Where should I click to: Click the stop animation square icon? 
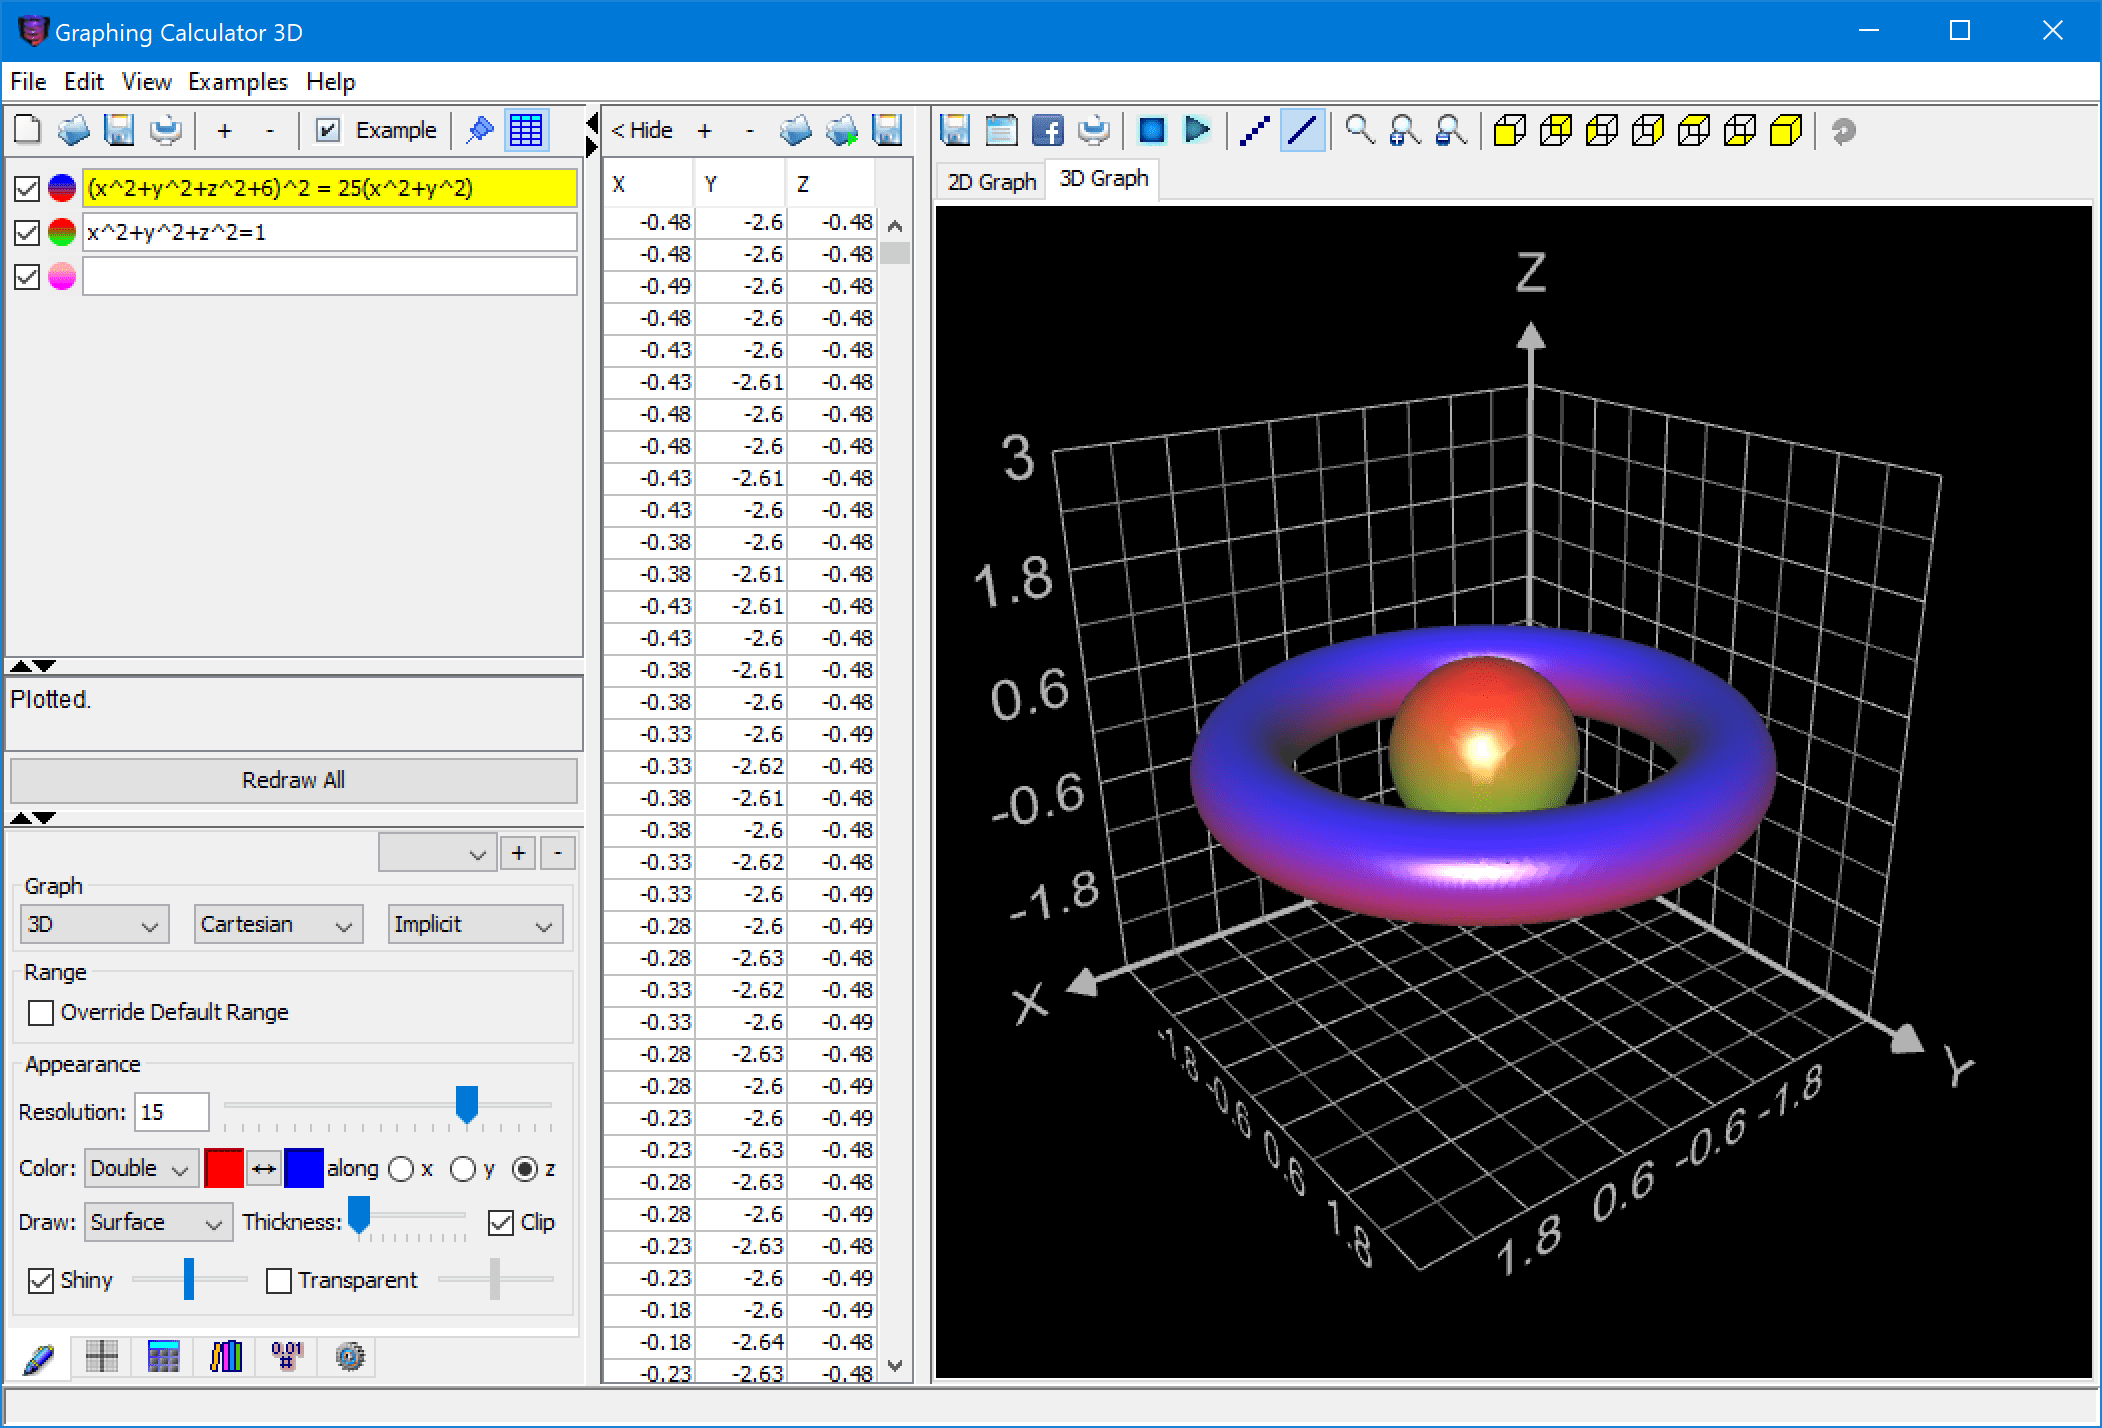pos(1152,130)
